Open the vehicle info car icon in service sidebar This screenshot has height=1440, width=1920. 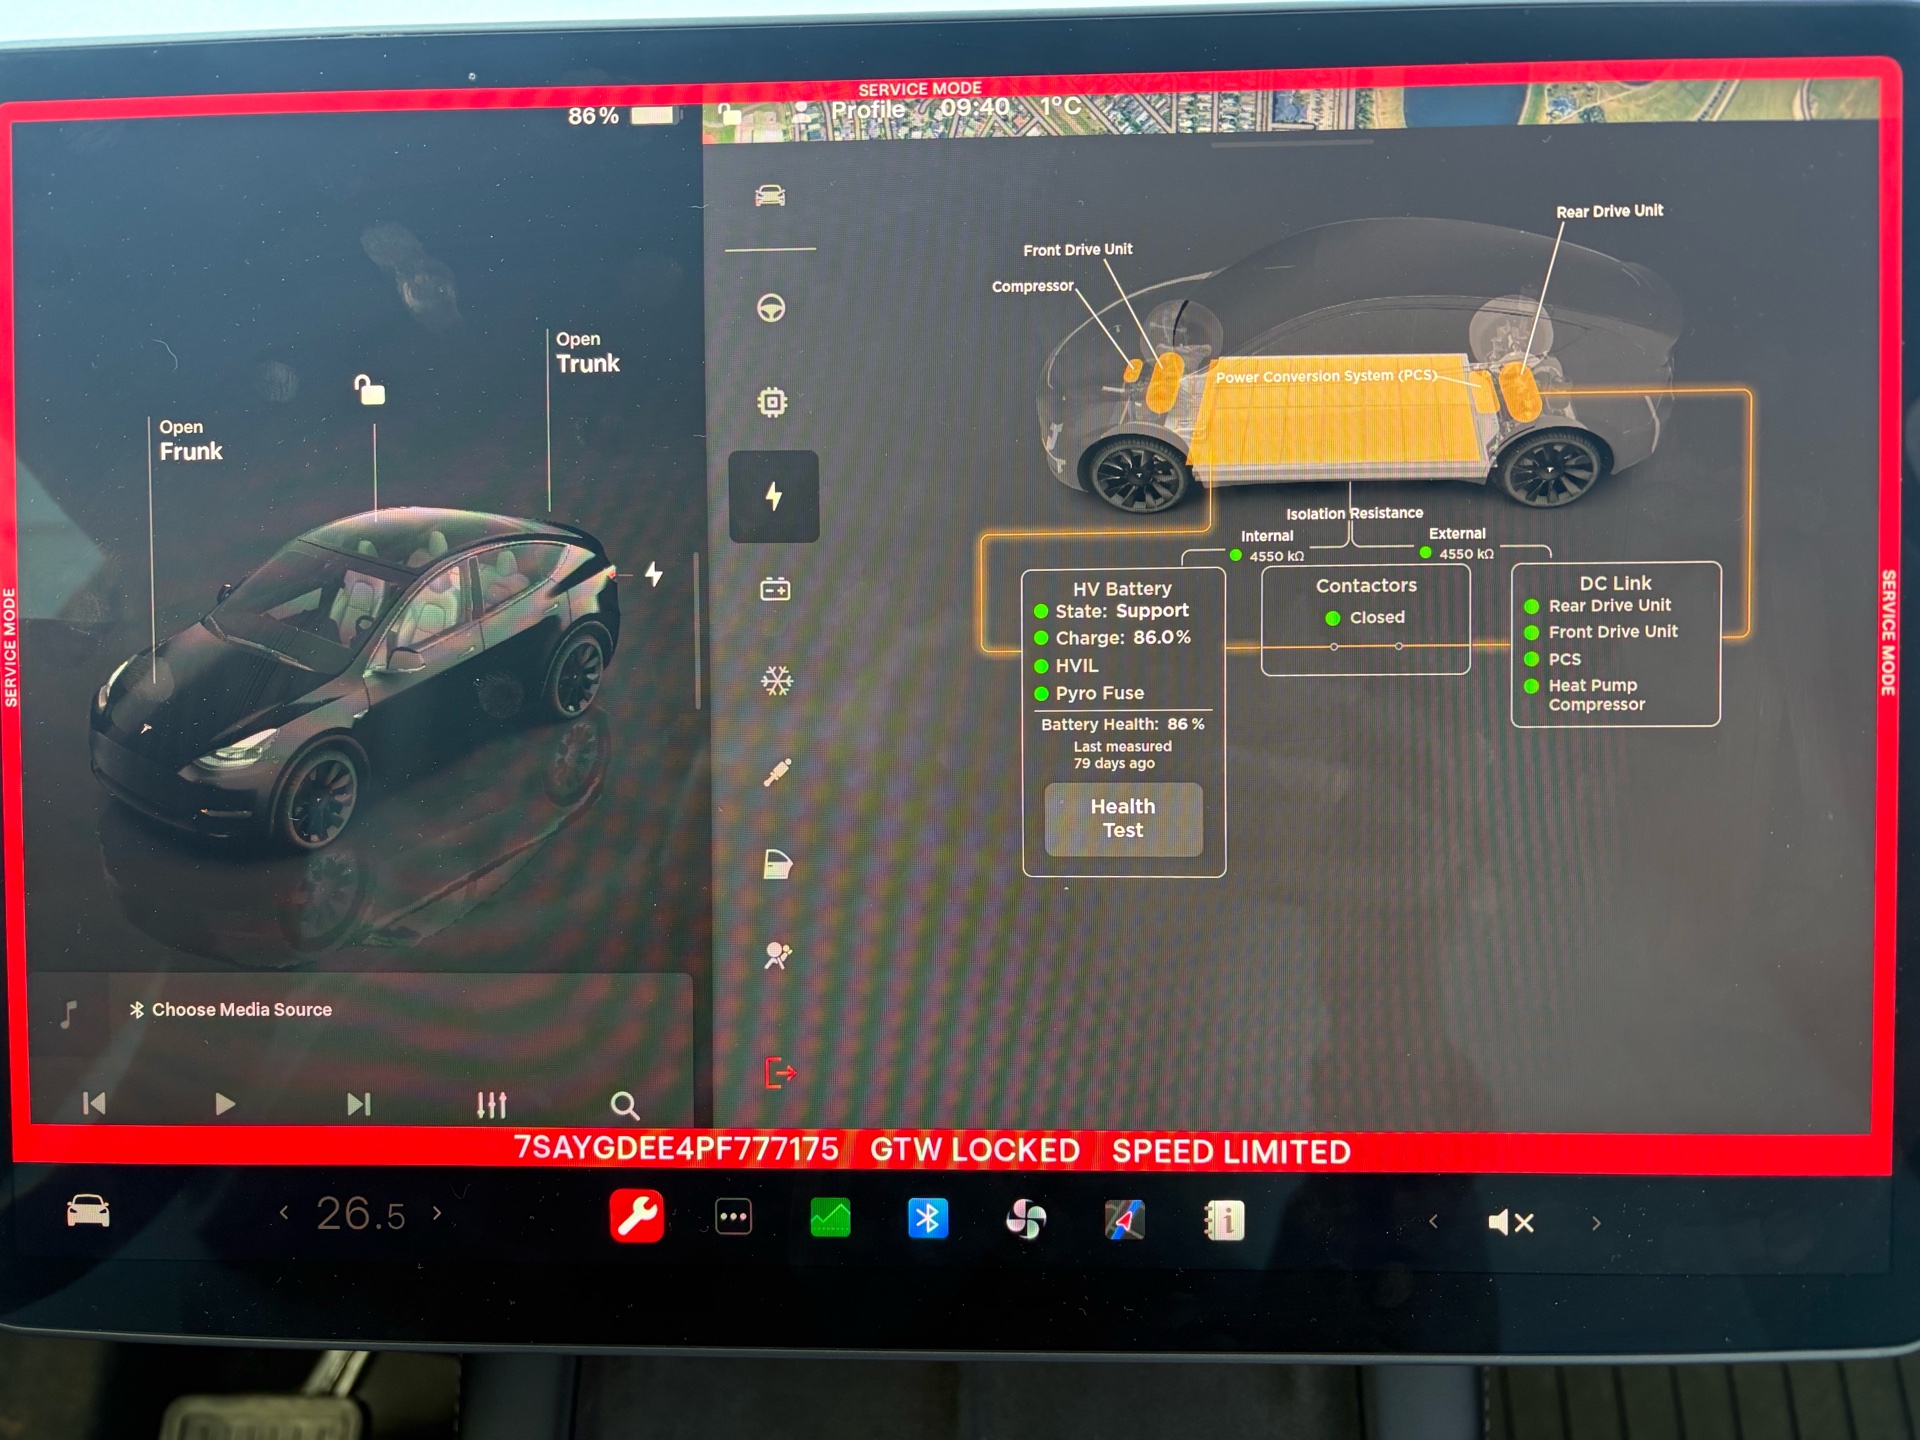point(770,196)
